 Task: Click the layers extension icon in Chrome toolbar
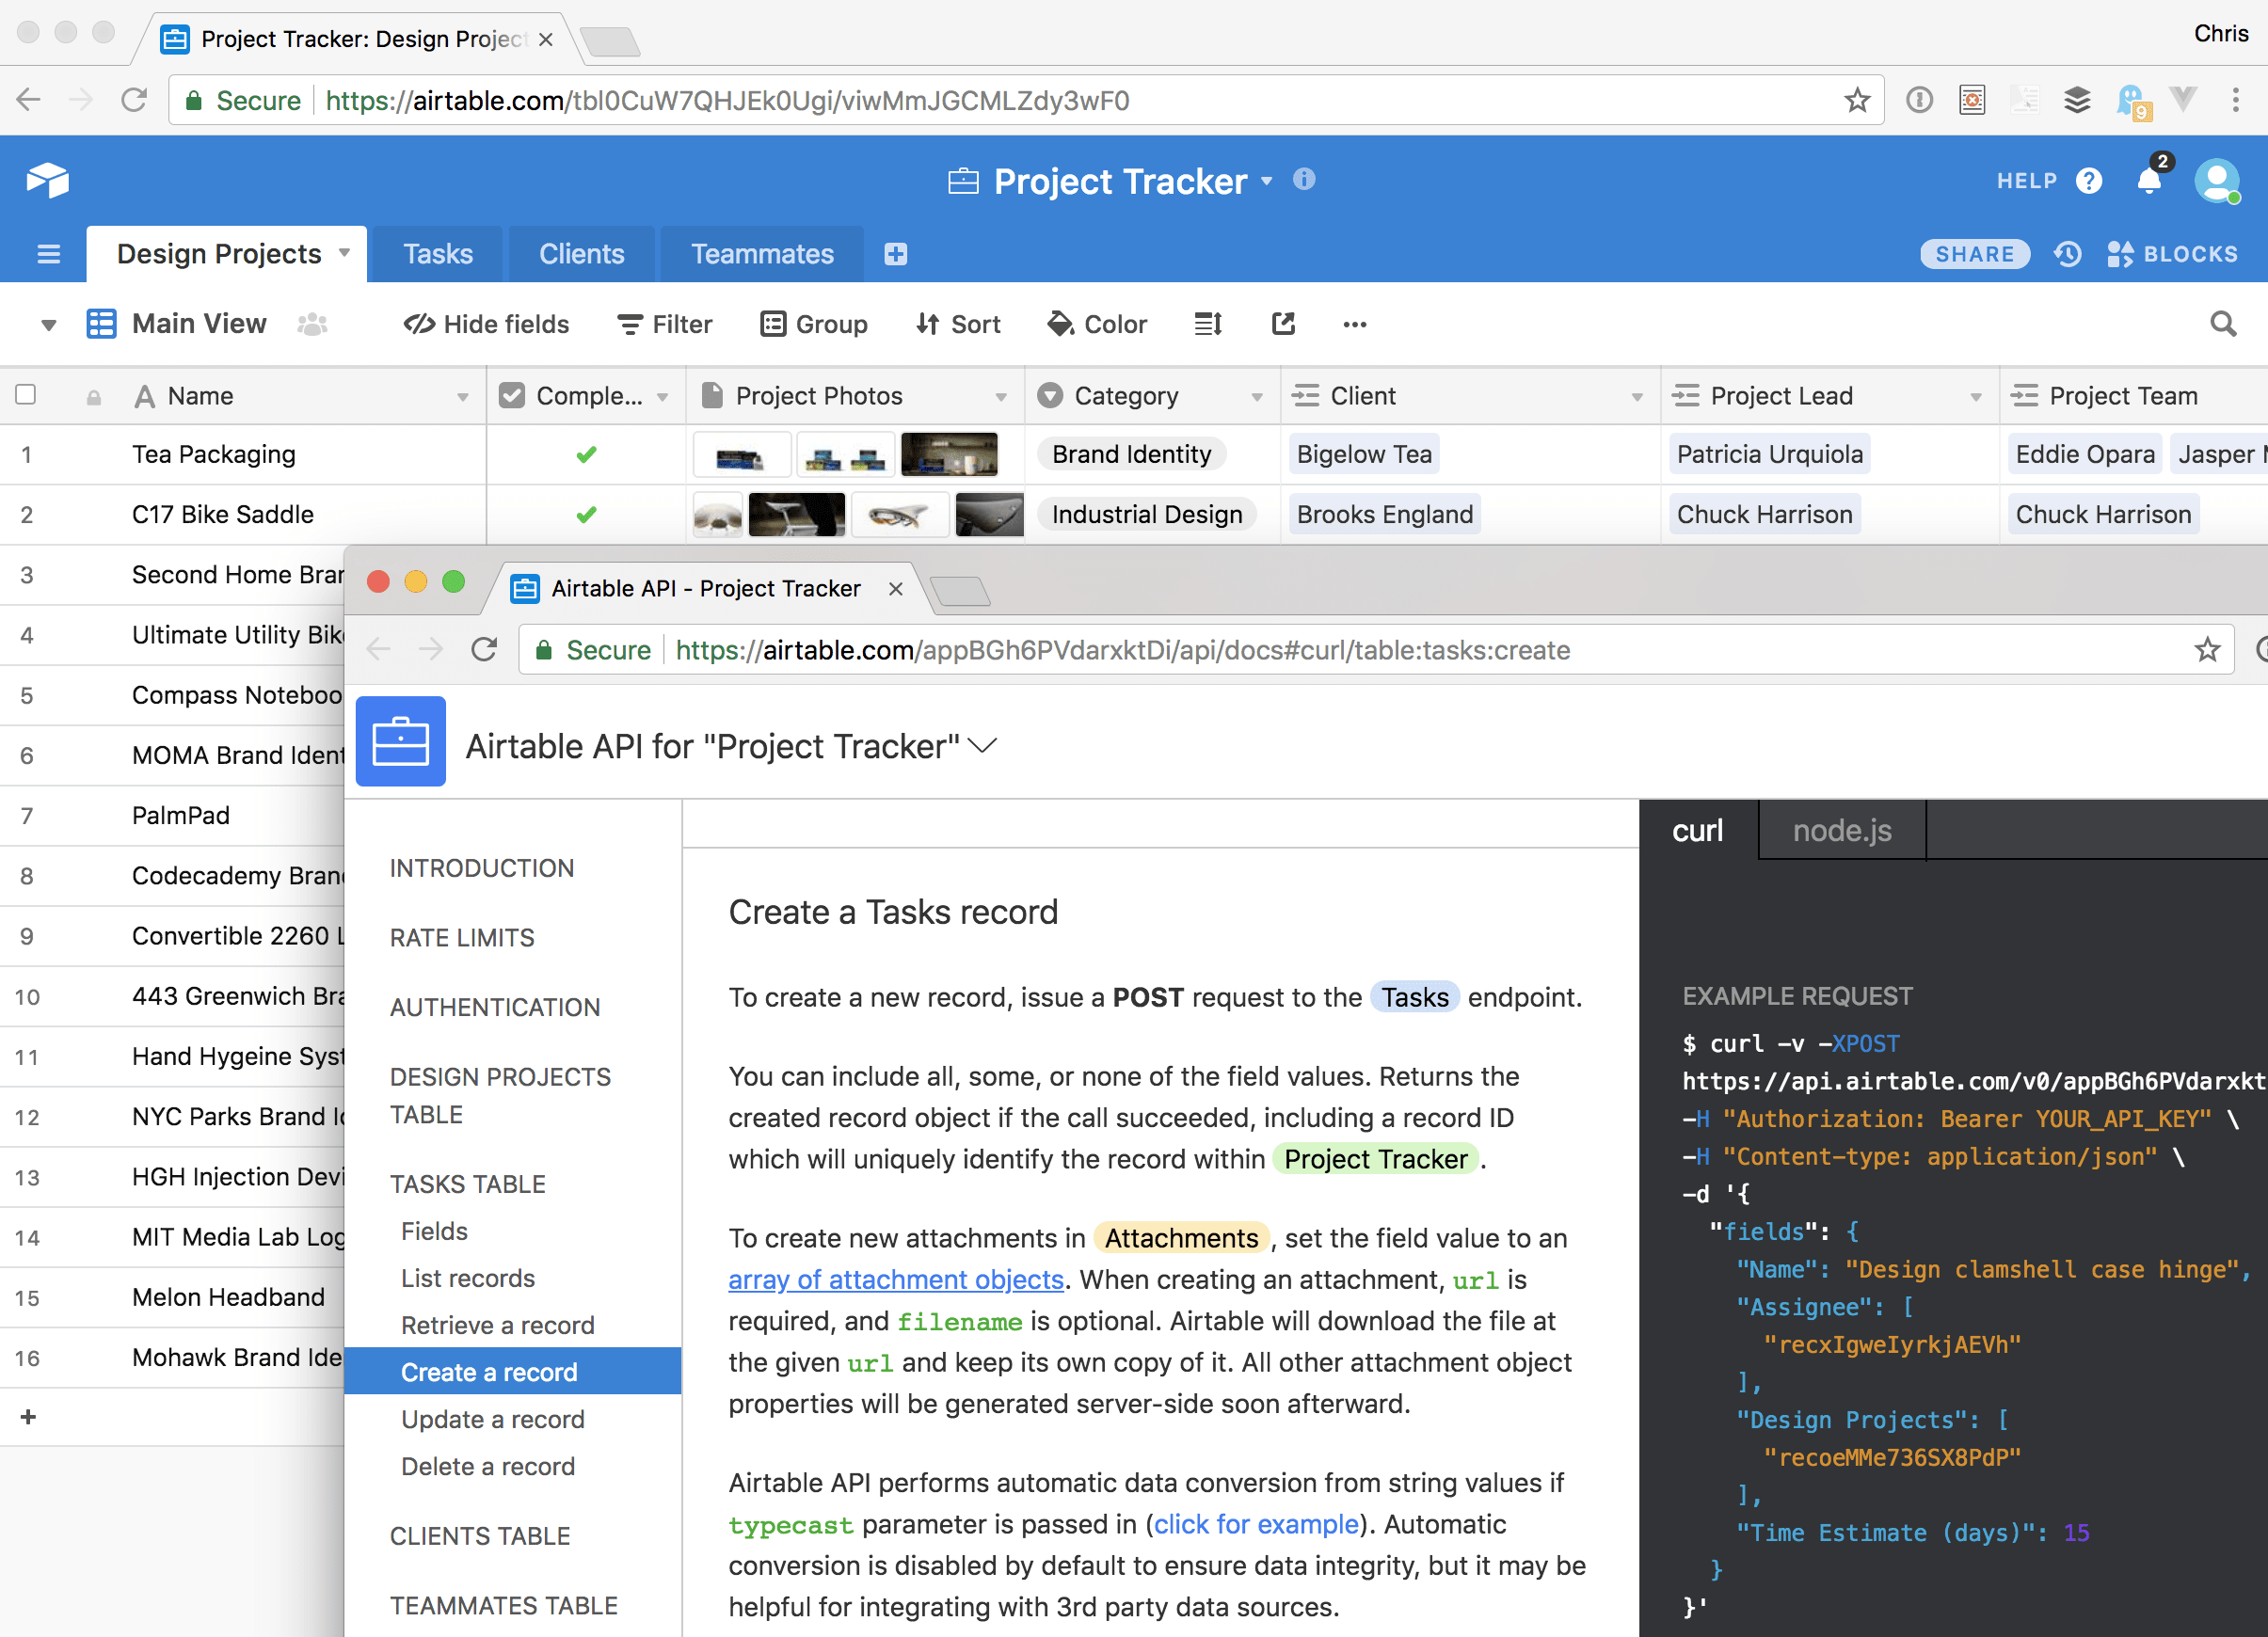2077,100
